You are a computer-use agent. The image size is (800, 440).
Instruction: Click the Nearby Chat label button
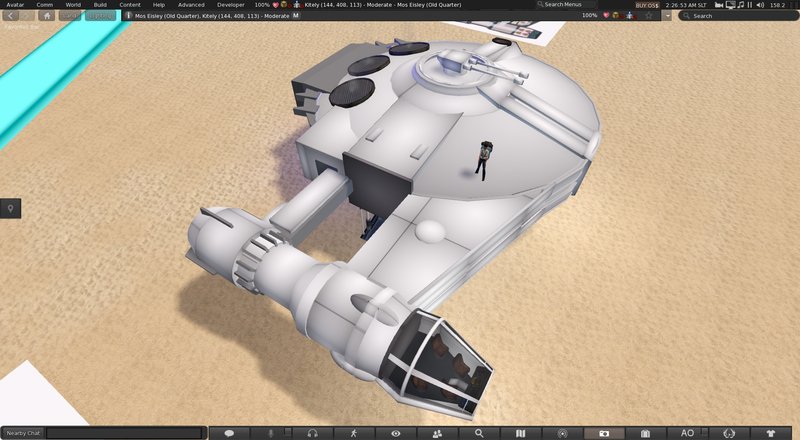coord(23,433)
